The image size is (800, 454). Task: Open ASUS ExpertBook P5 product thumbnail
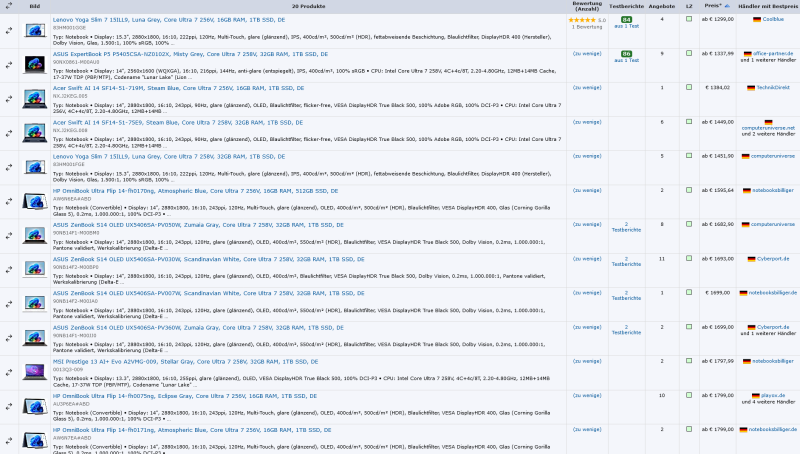click(x=35, y=65)
